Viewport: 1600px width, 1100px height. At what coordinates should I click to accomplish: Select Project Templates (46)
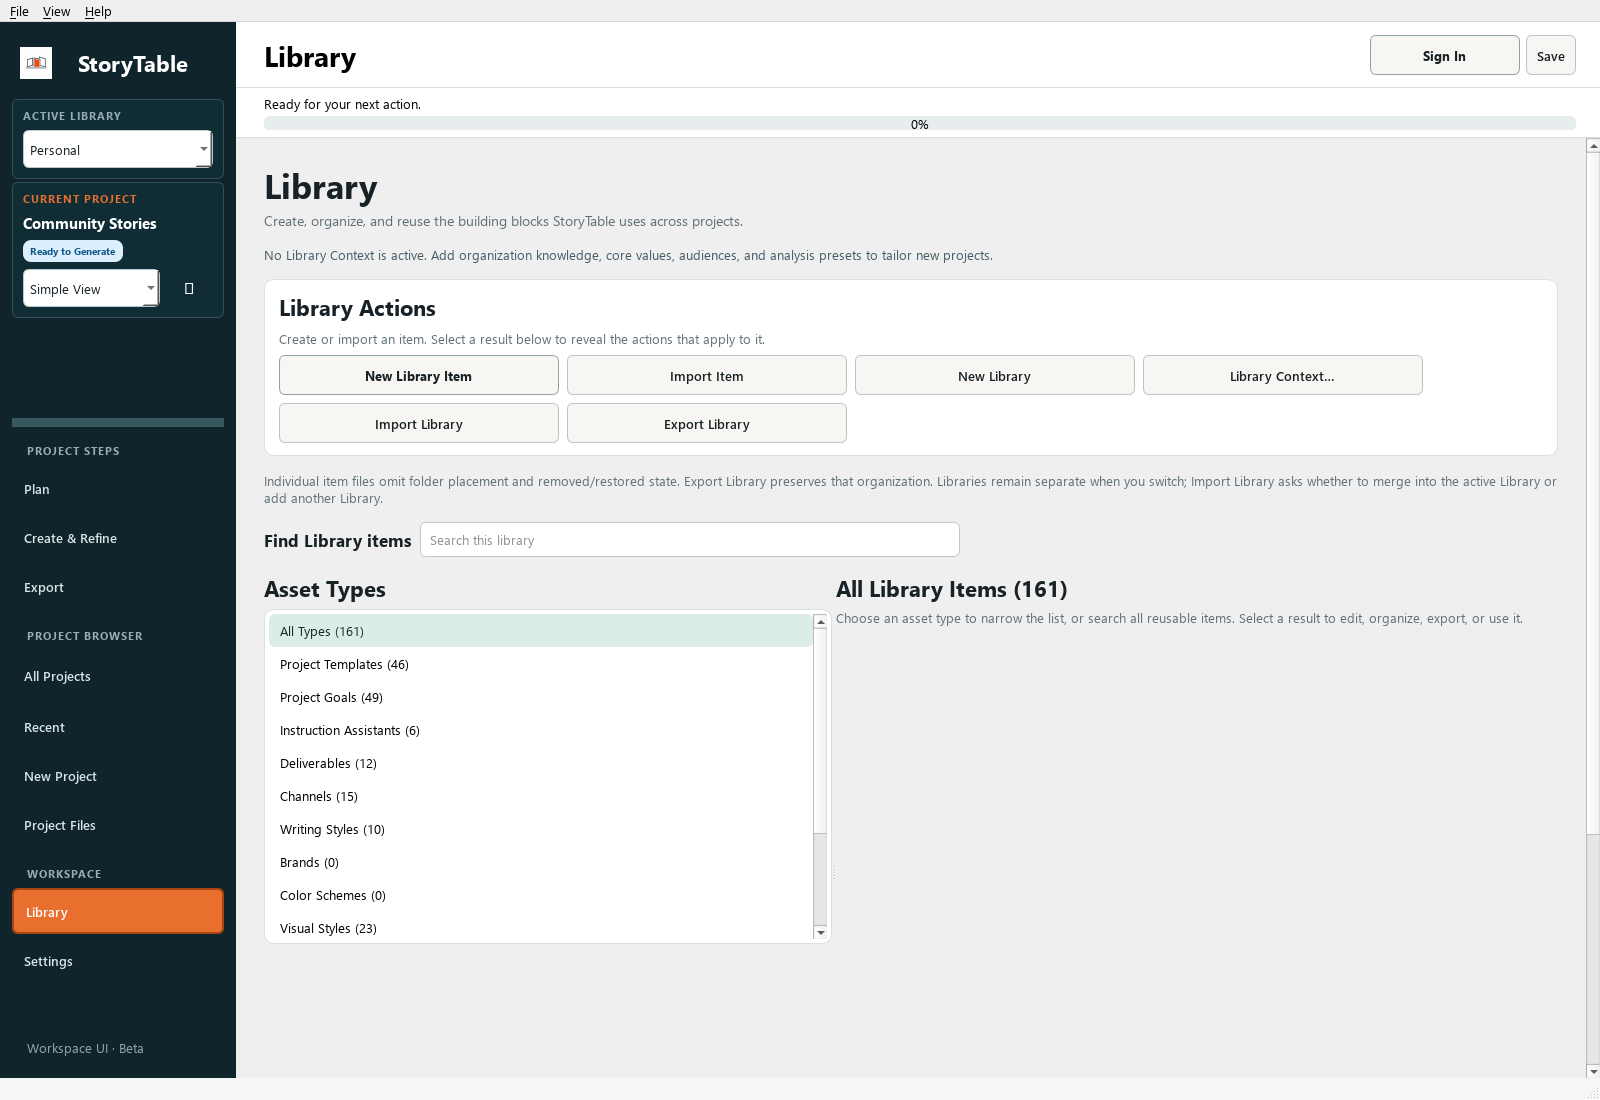540,664
